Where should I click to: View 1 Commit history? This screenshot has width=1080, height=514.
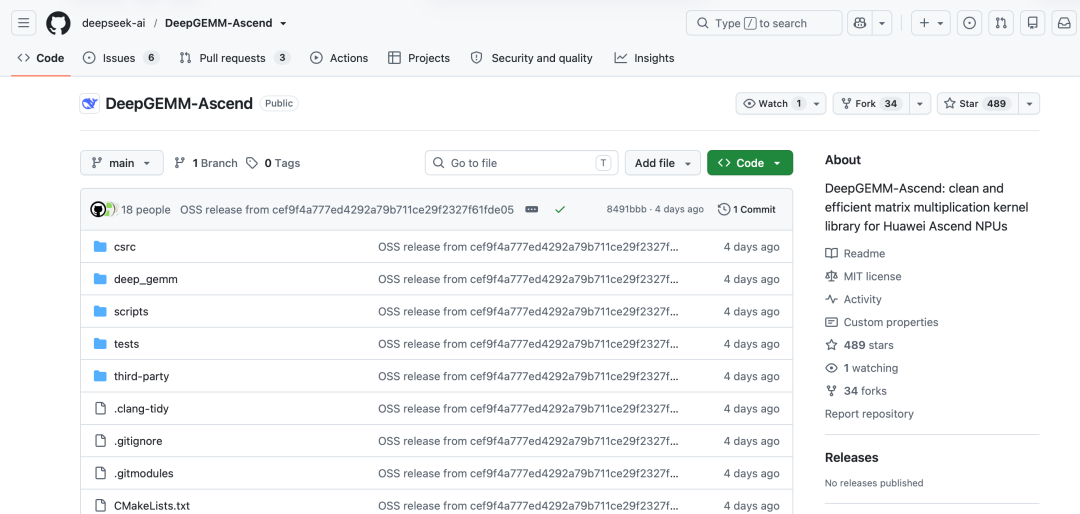[x=747, y=209]
